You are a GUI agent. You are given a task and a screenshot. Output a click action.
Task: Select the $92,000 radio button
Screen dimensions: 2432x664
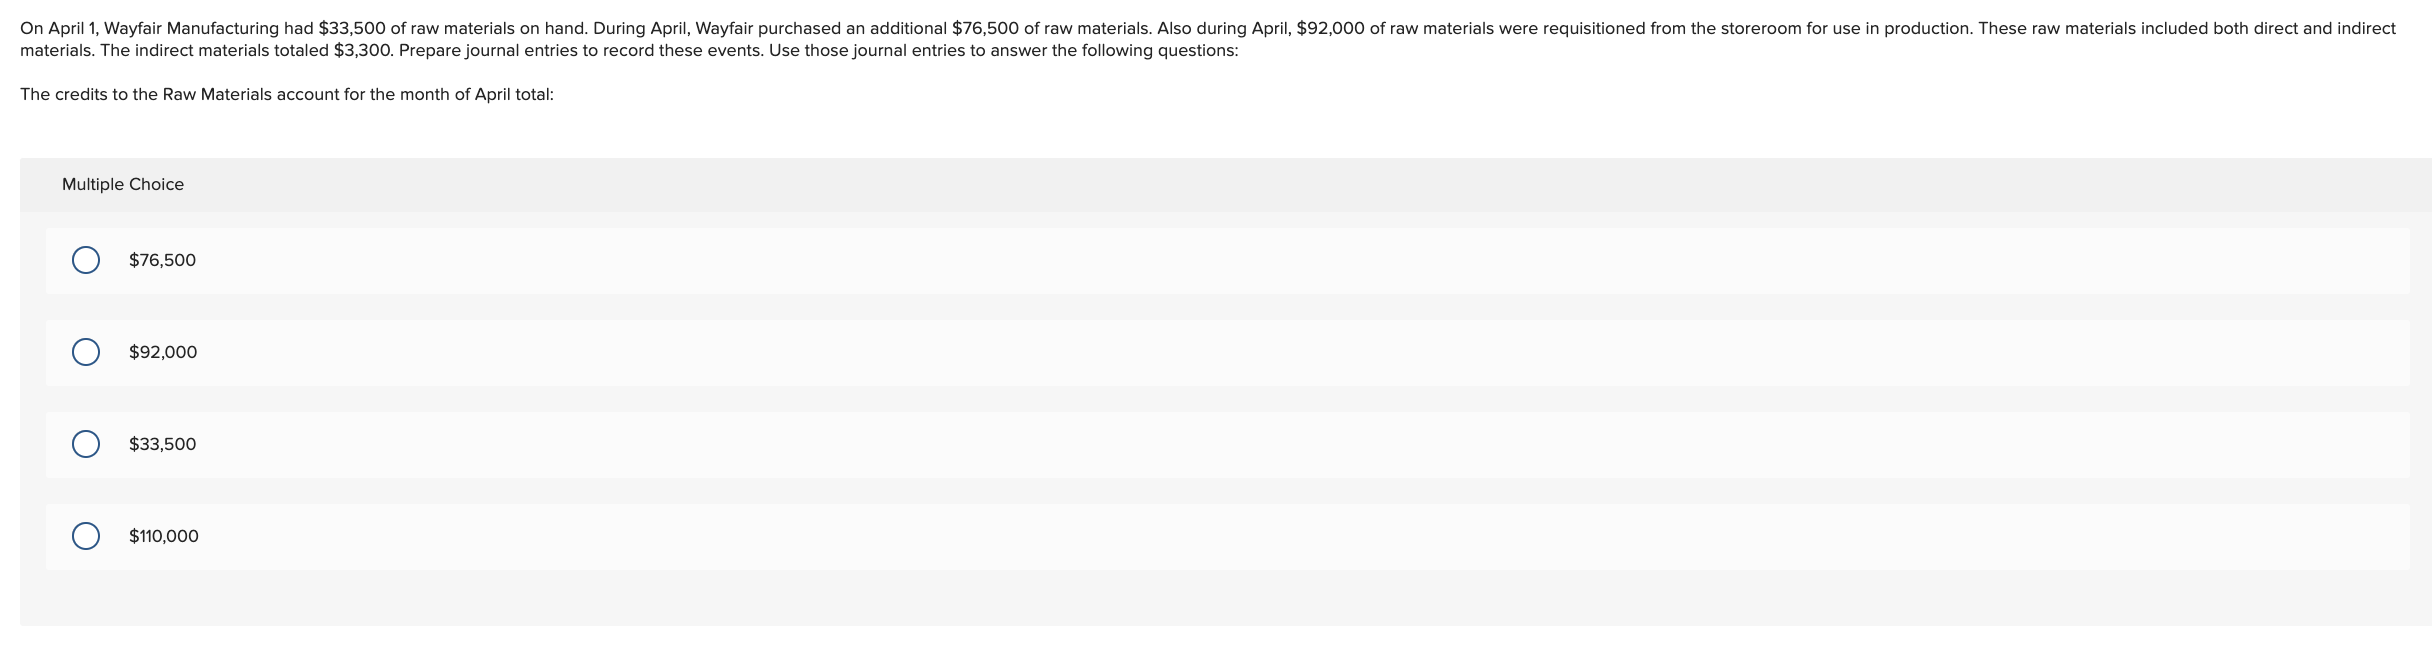87,352
